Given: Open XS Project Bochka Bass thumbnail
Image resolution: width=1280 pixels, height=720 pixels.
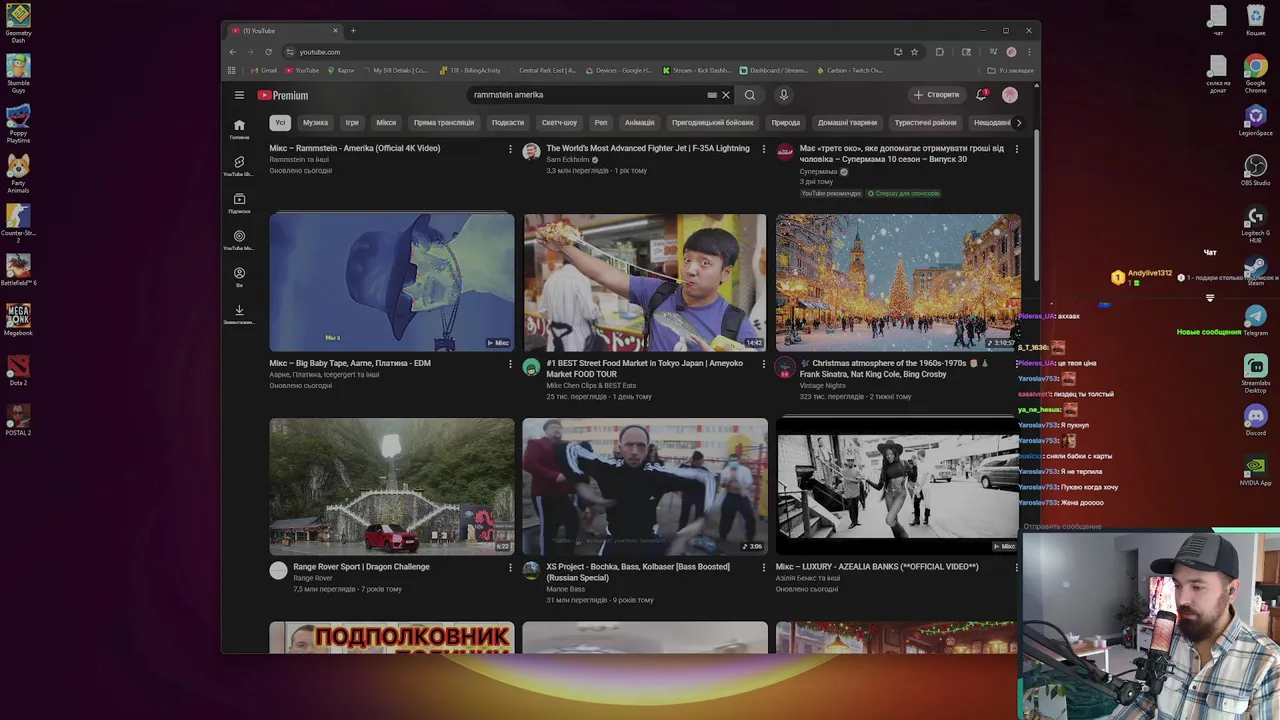Looking at the screenshot, I should pyautogui.click(x=645, y=486).
